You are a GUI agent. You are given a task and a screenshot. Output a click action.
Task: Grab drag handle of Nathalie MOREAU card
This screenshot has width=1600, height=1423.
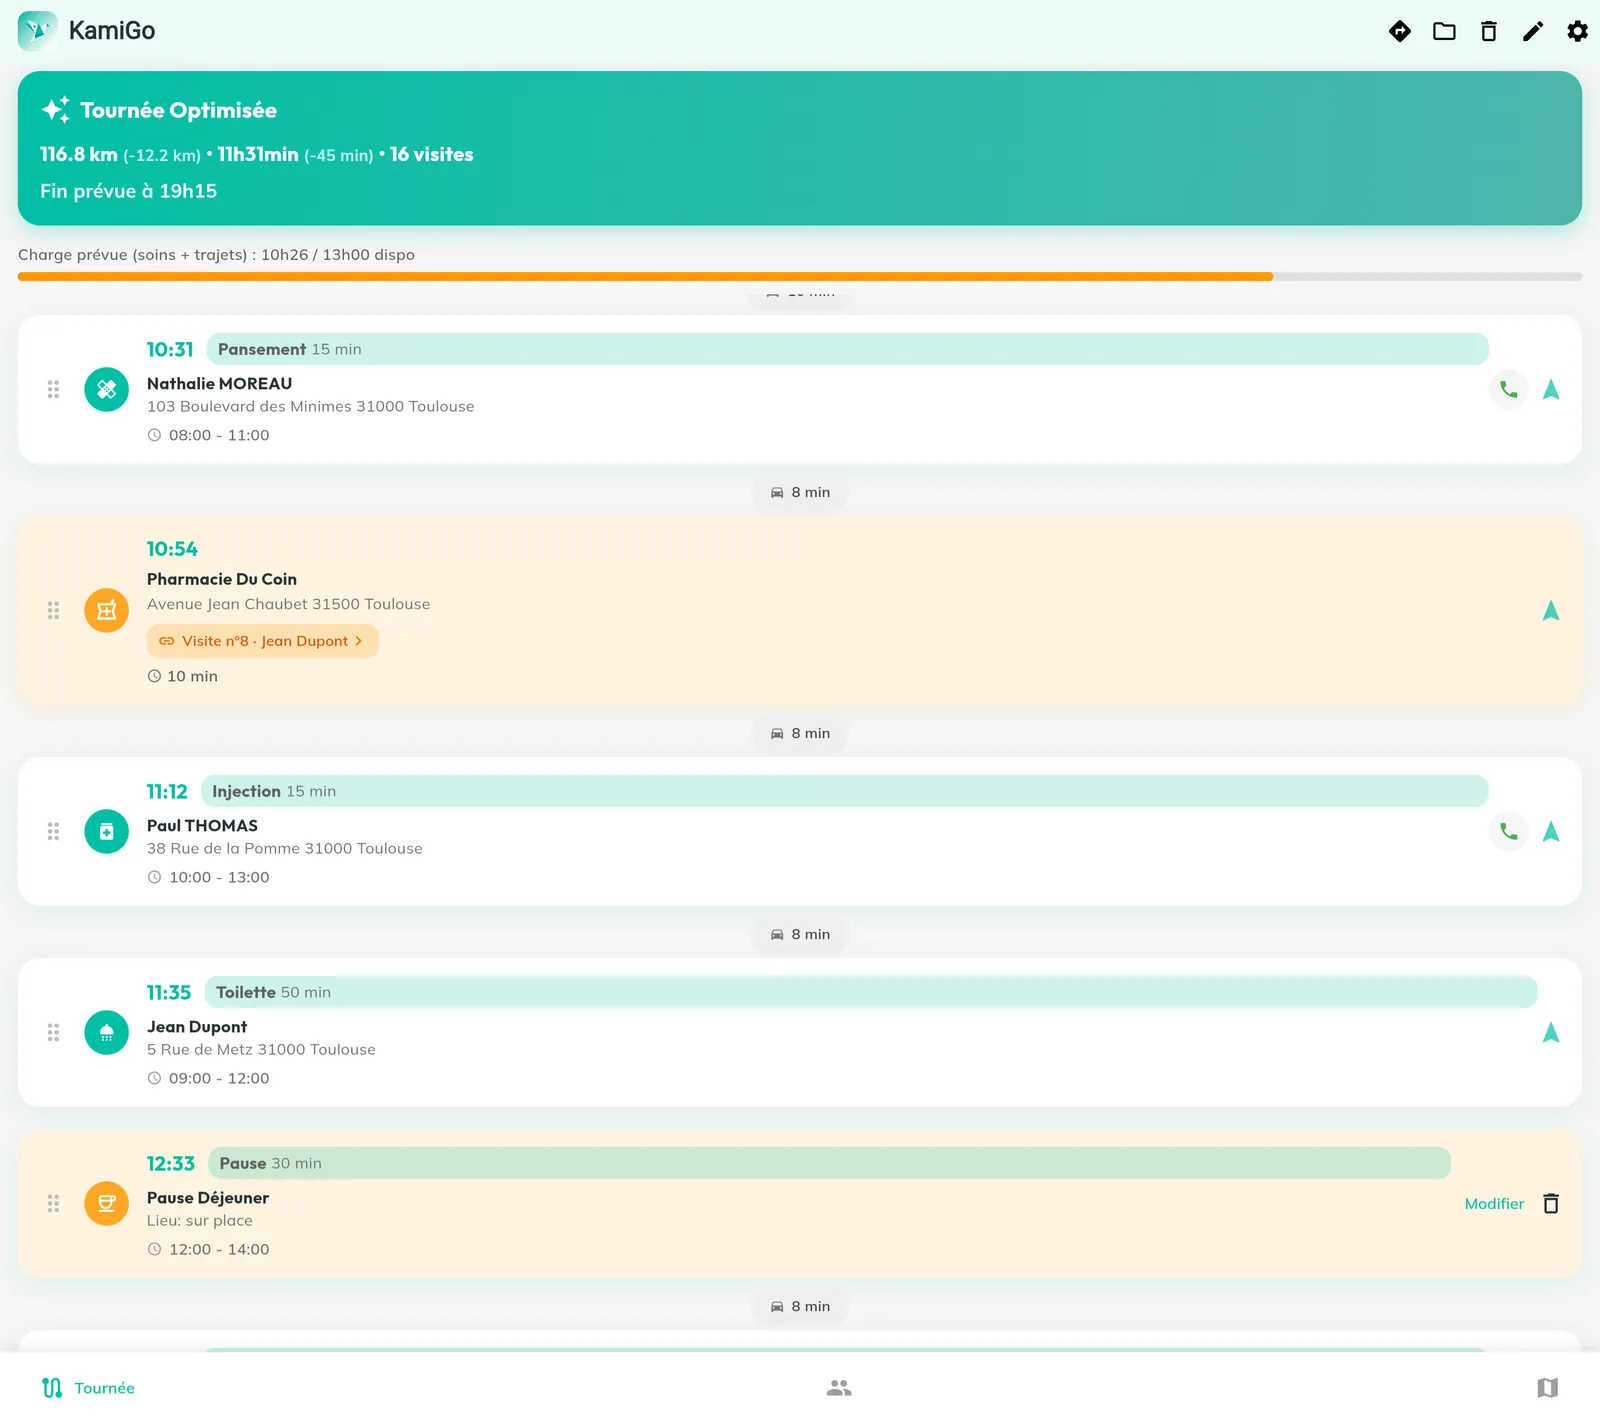pos(53,390)
